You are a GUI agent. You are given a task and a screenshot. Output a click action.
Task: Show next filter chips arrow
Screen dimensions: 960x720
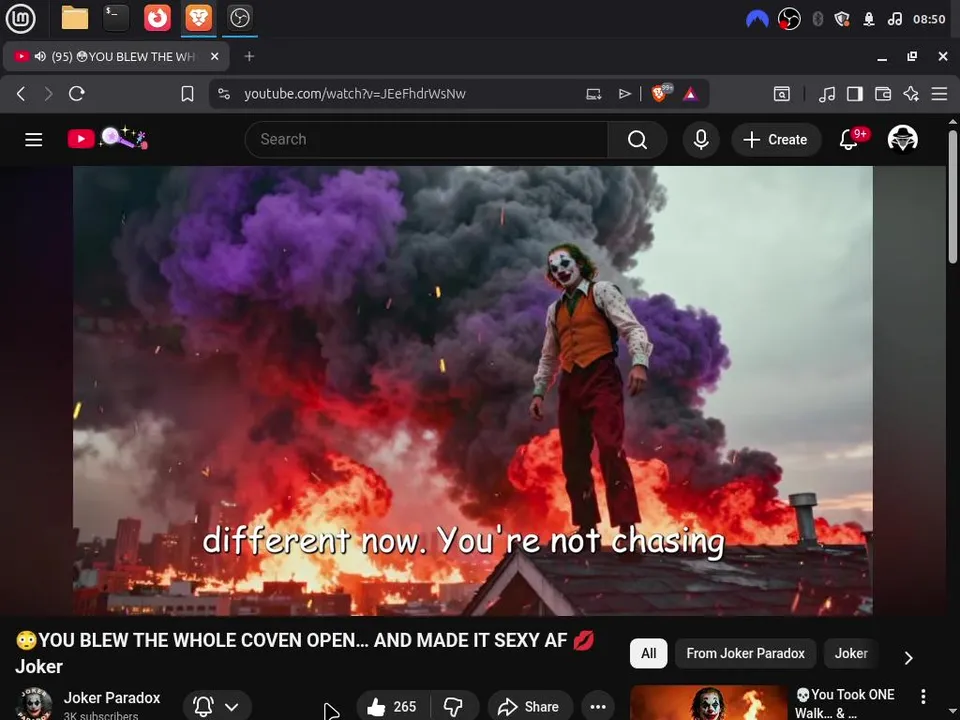point(909,658)
